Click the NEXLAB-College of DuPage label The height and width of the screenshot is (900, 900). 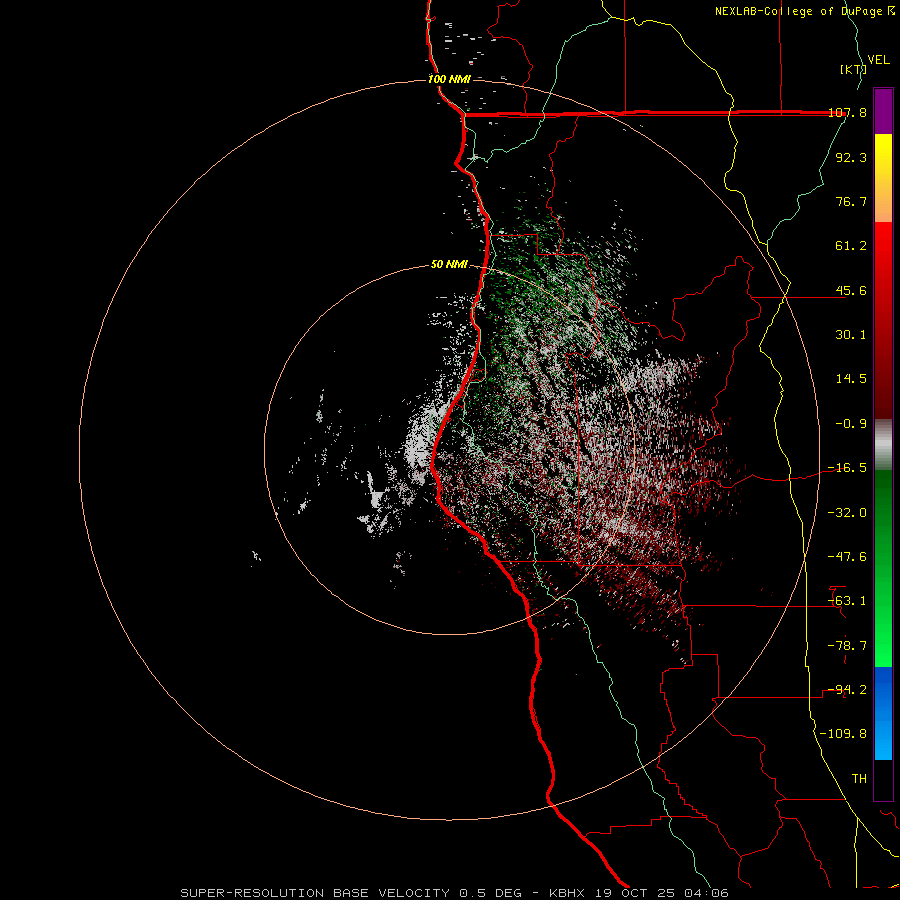pyautogui.click(x=805, y=11)
